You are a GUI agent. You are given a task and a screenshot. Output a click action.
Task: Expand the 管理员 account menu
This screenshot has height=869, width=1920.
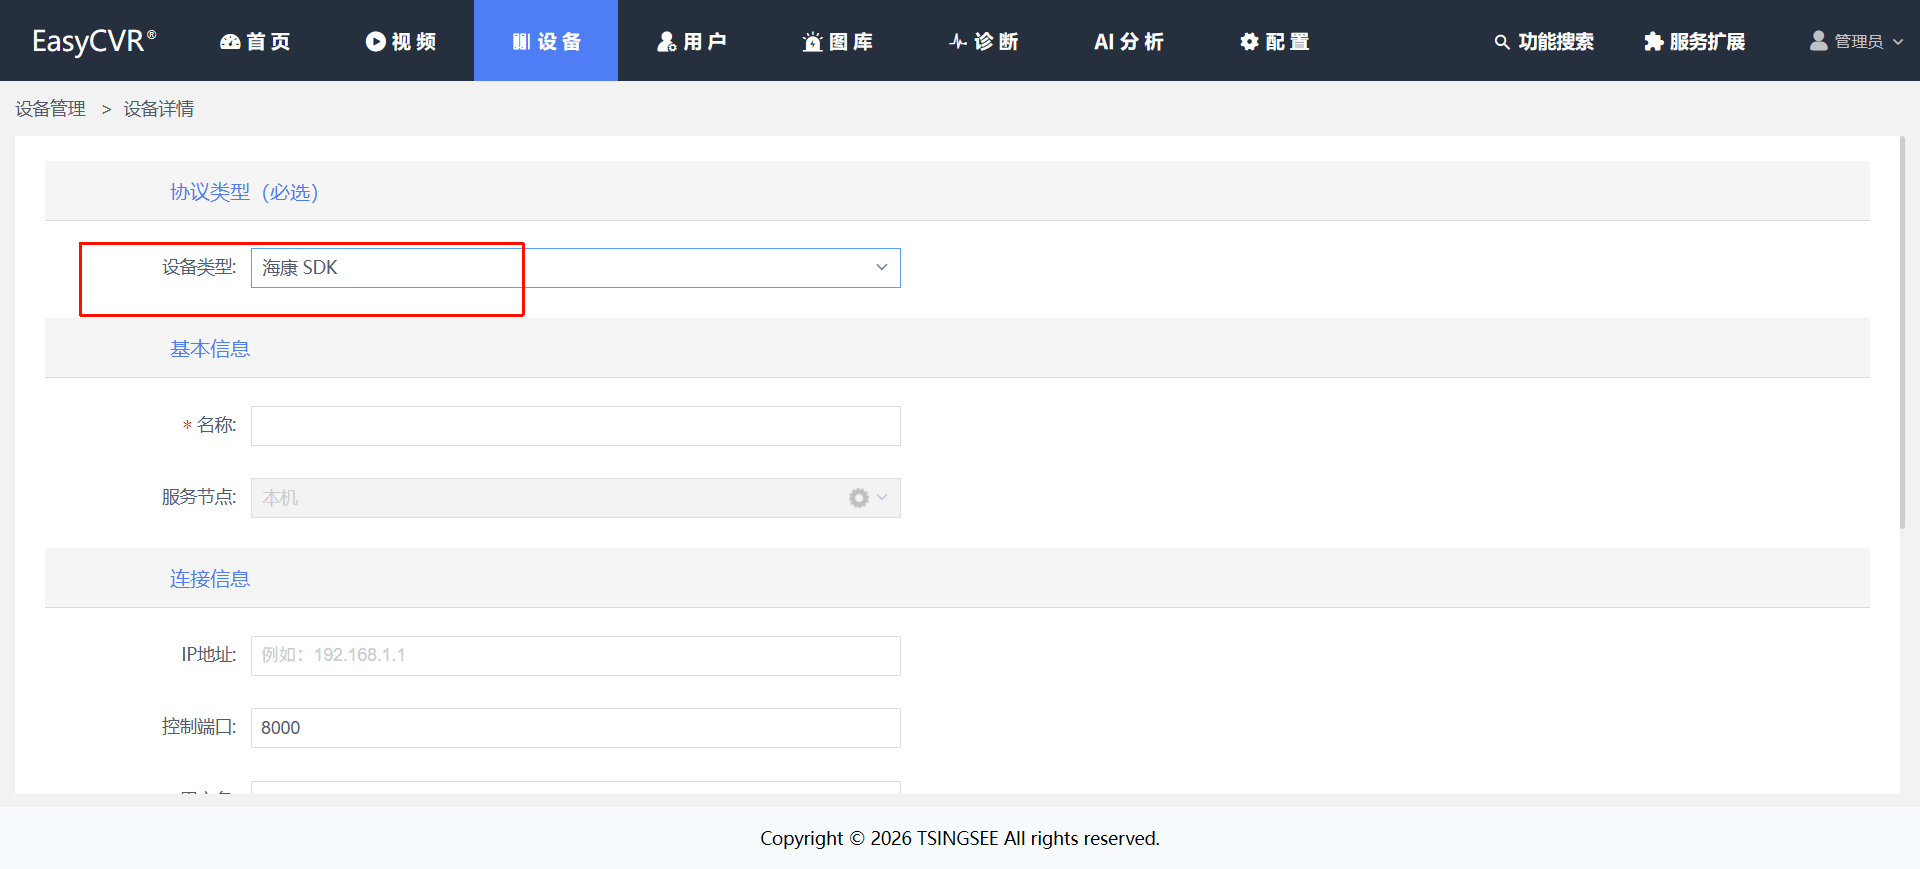click(x=1856, y=42)
